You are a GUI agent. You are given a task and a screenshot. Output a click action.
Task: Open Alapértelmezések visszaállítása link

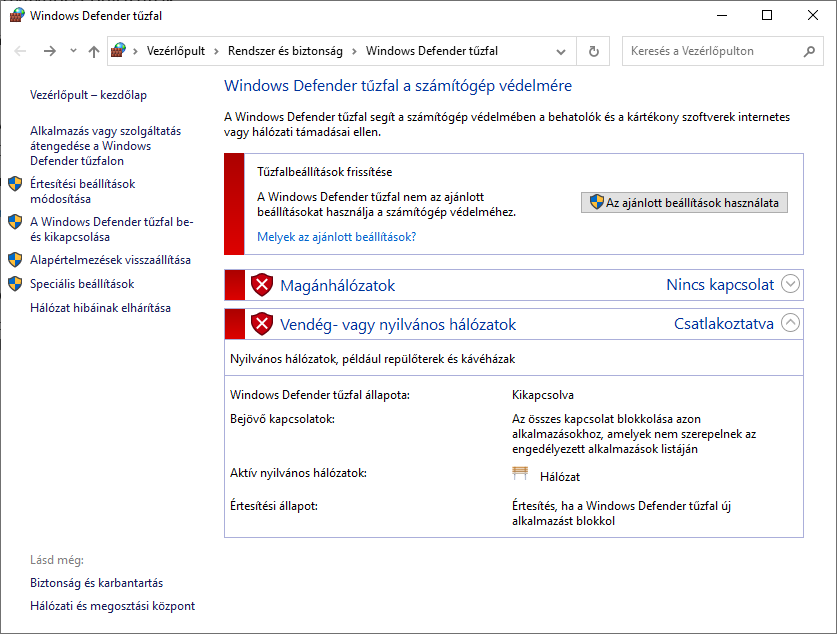pos(110,260)
